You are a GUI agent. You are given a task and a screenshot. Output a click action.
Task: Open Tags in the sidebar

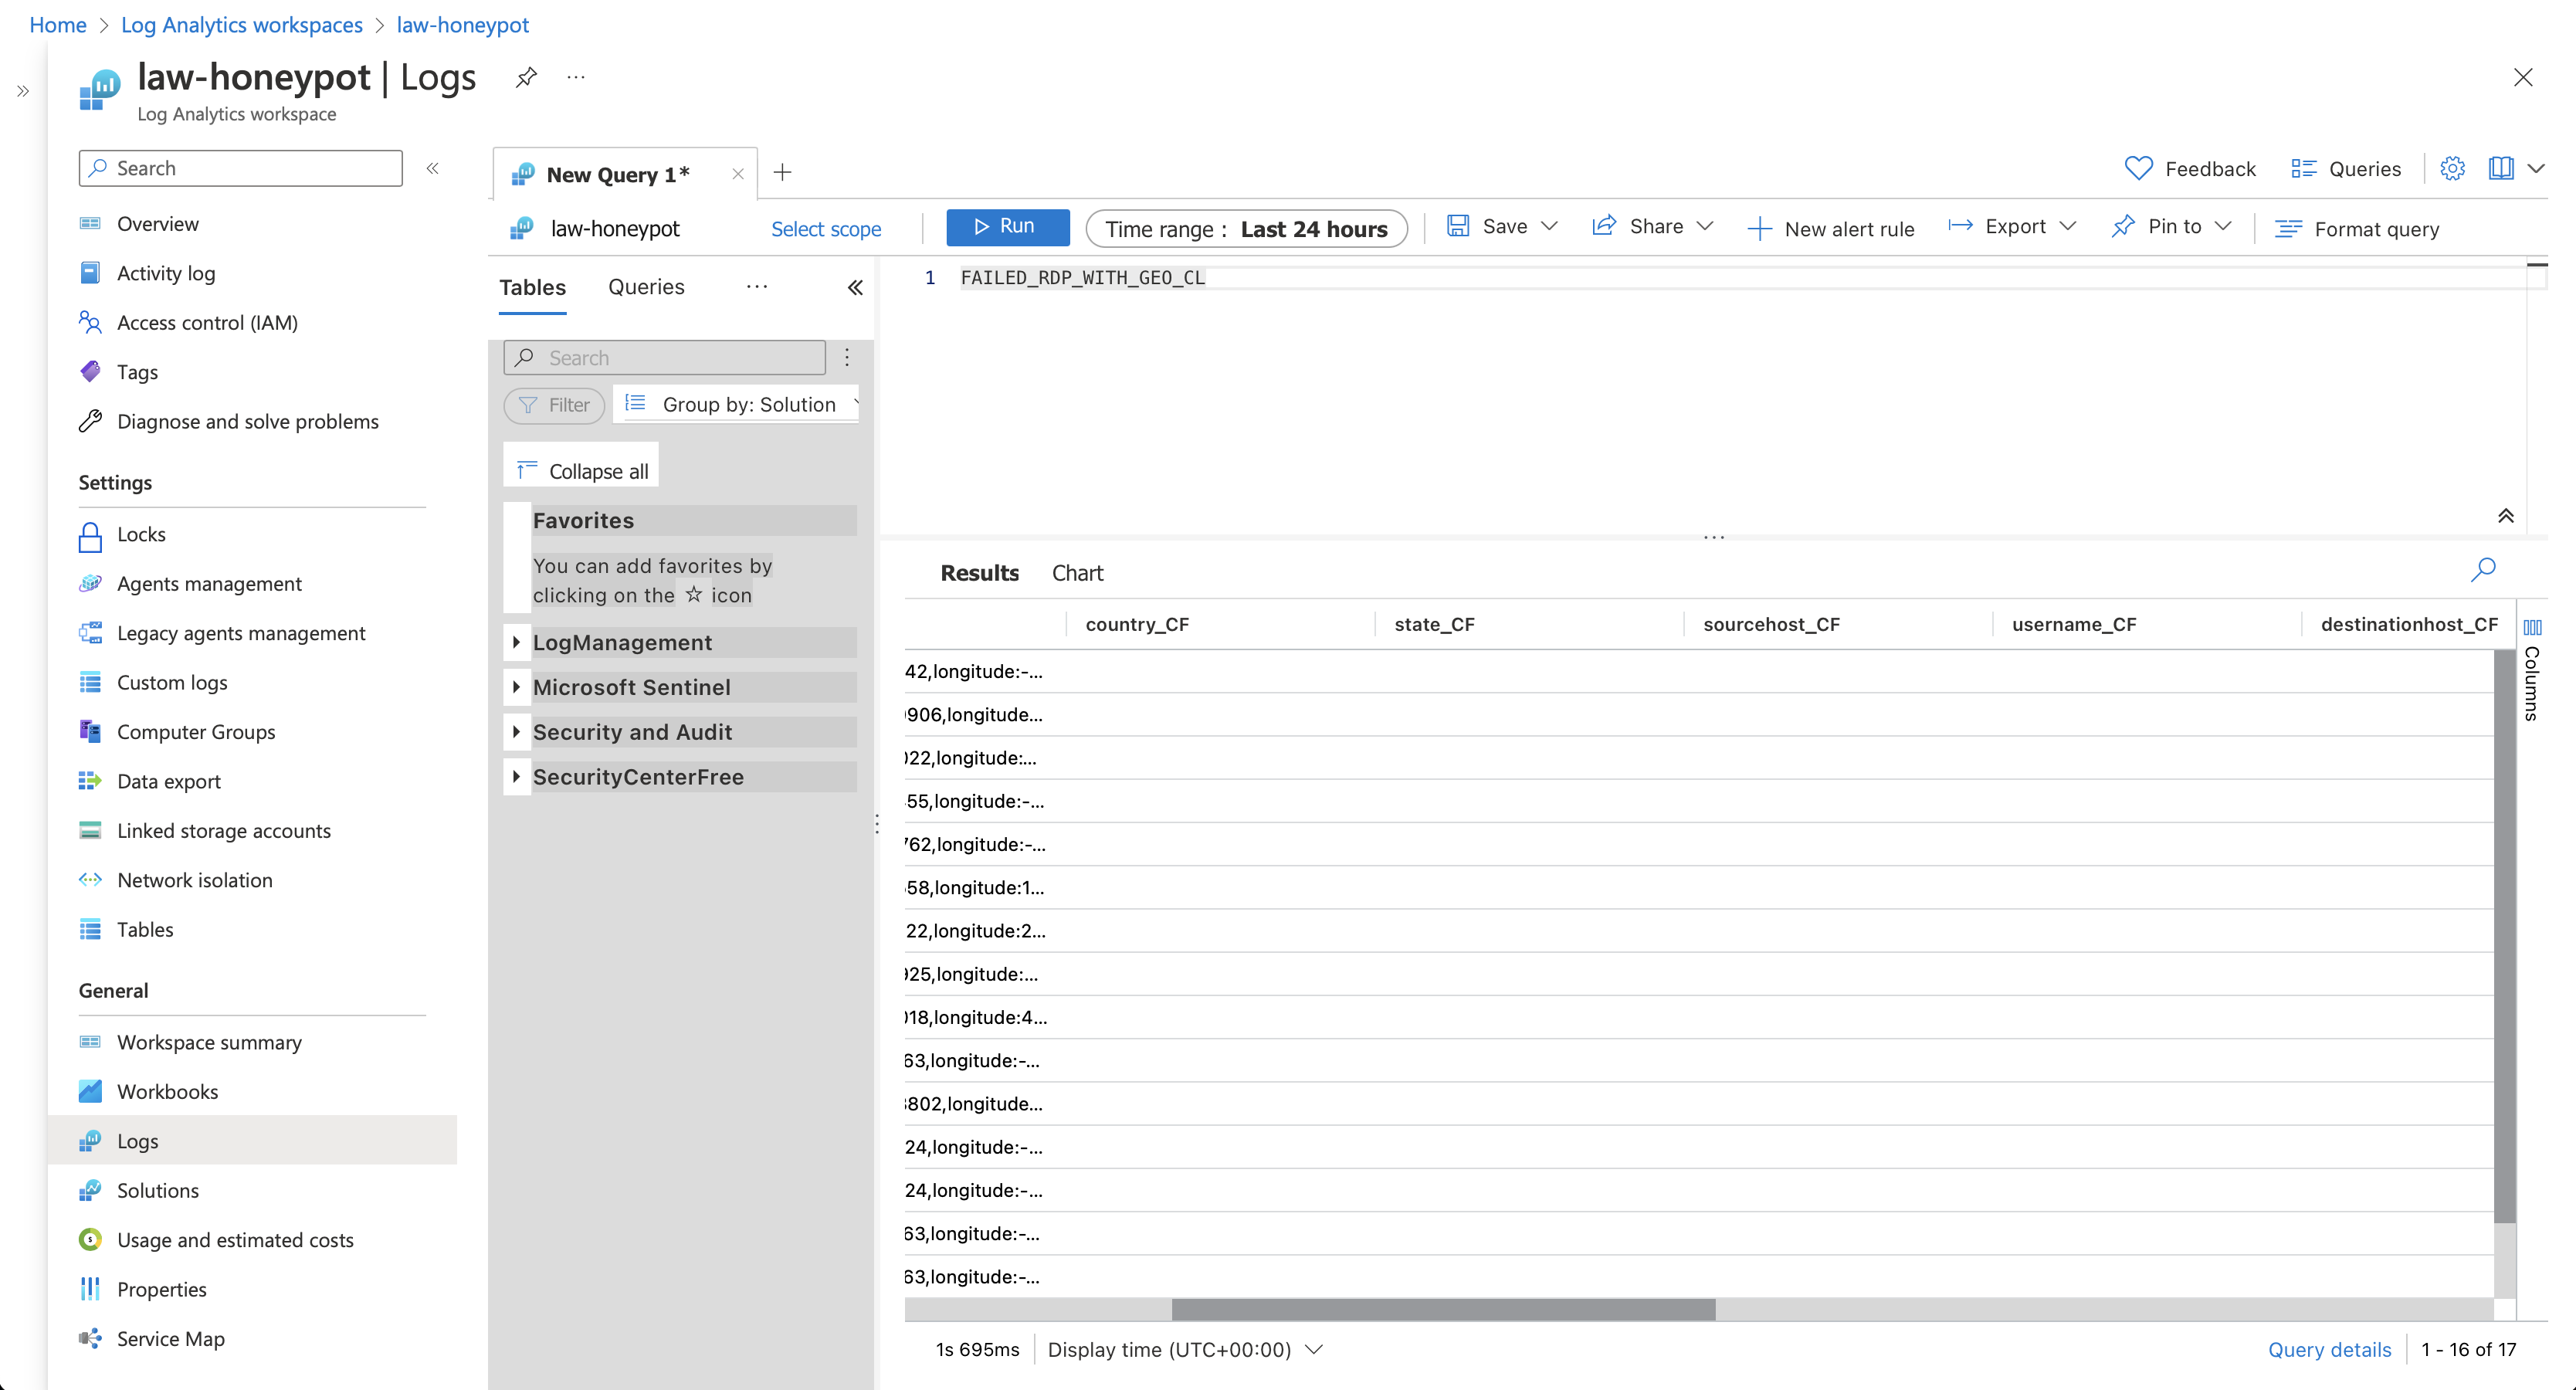tap(137, 372)
